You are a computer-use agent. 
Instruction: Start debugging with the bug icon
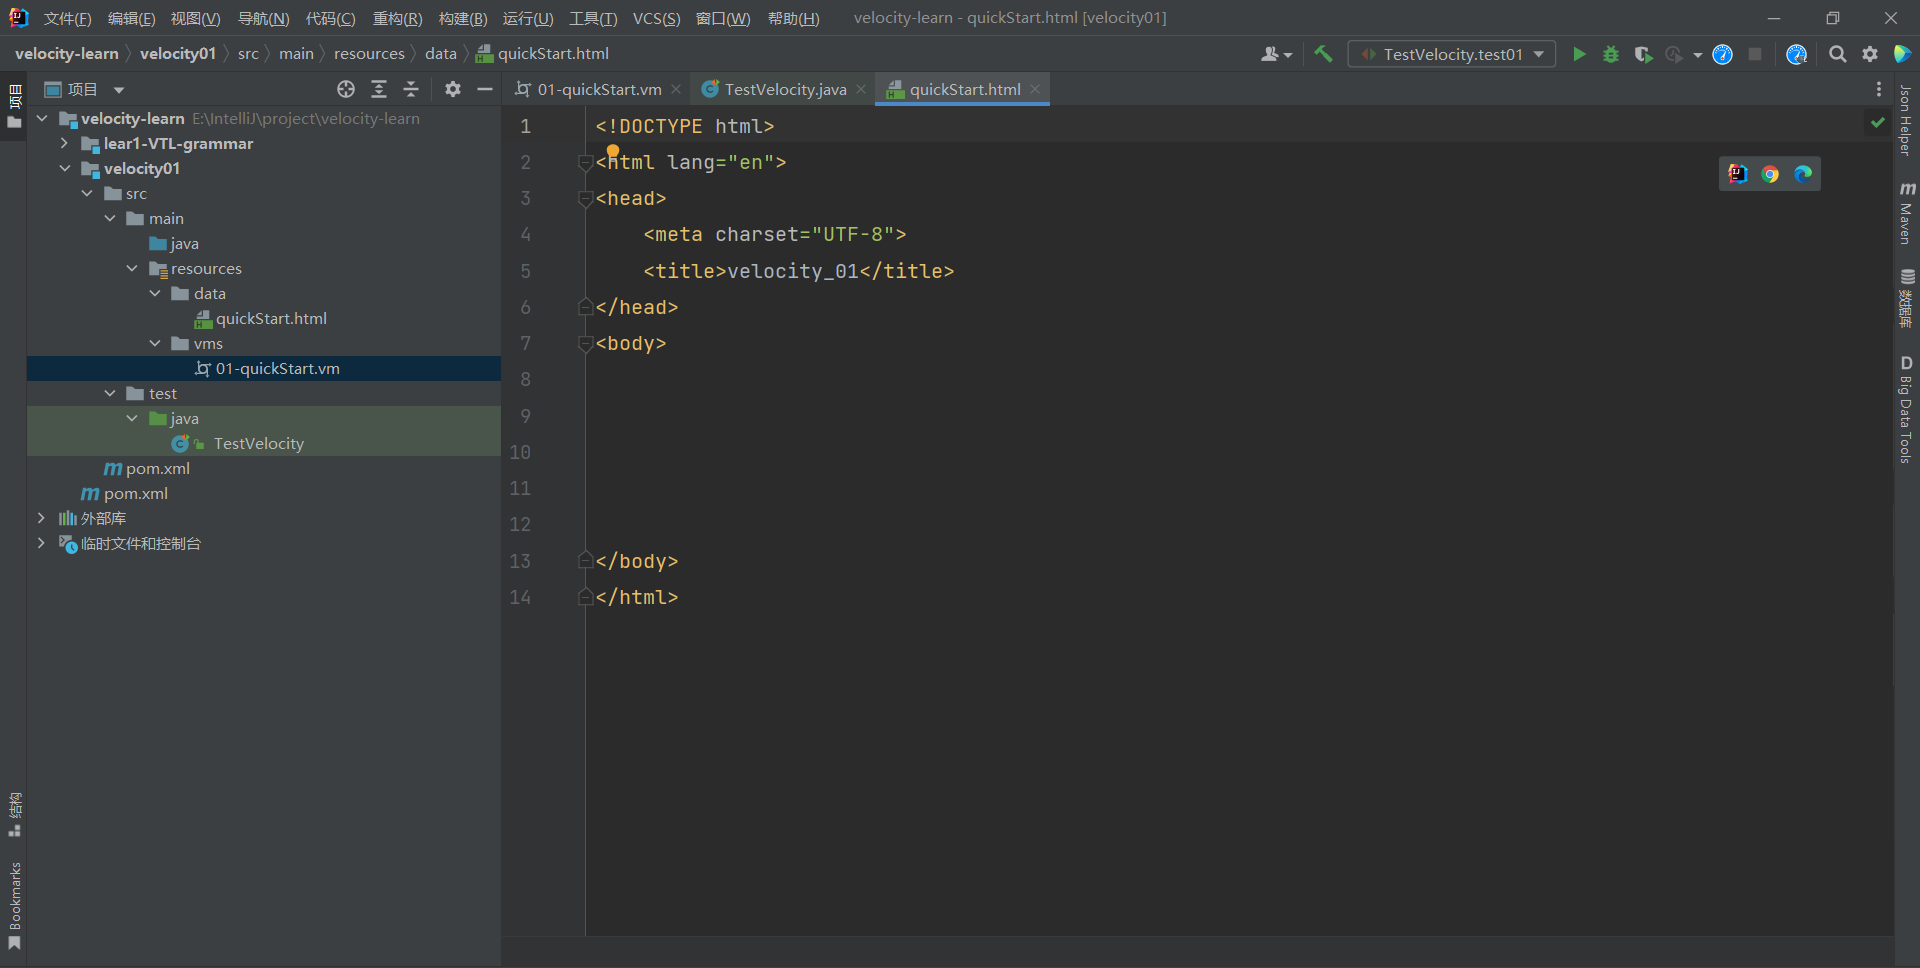(x=1611, y=54)
